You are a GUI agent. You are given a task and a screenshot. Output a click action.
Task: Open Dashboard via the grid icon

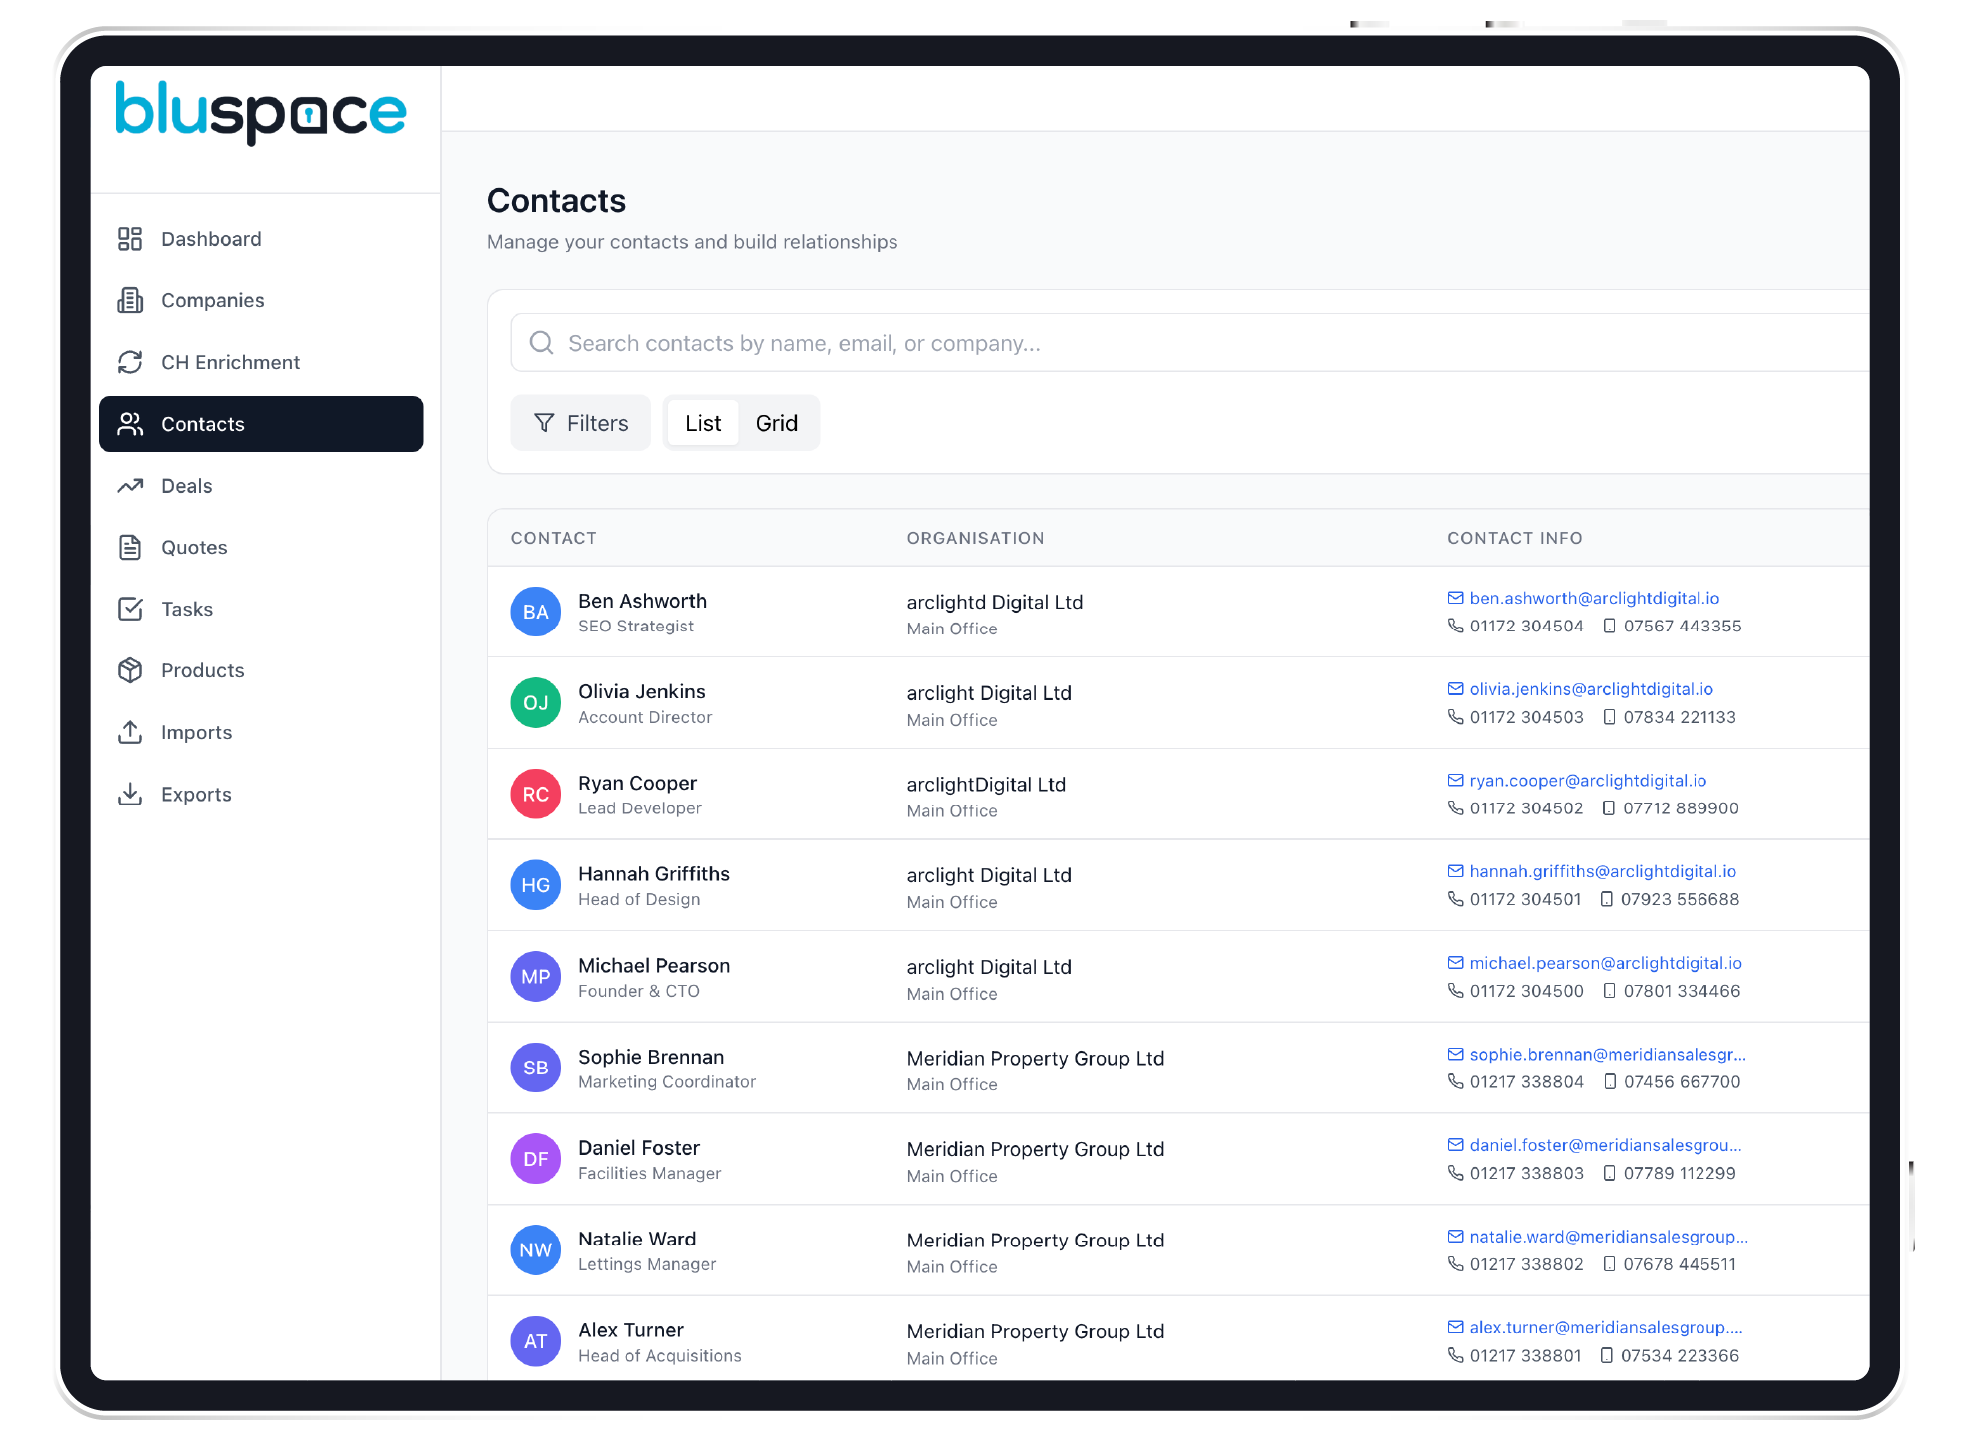(x=131, y=238)
